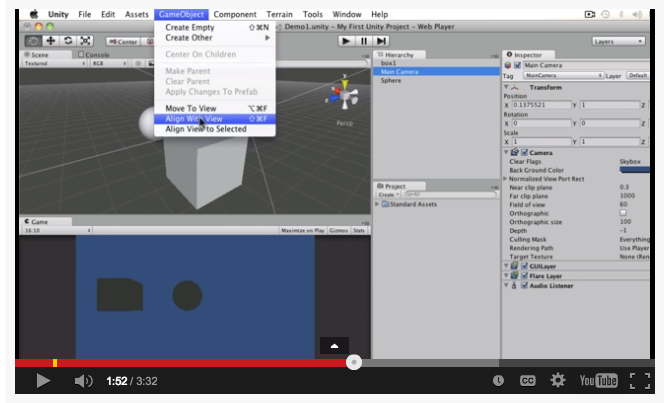Expand Normalized View Port Rect
The height and width of the screenshot is (403, 664).
[x=505, y=179]
